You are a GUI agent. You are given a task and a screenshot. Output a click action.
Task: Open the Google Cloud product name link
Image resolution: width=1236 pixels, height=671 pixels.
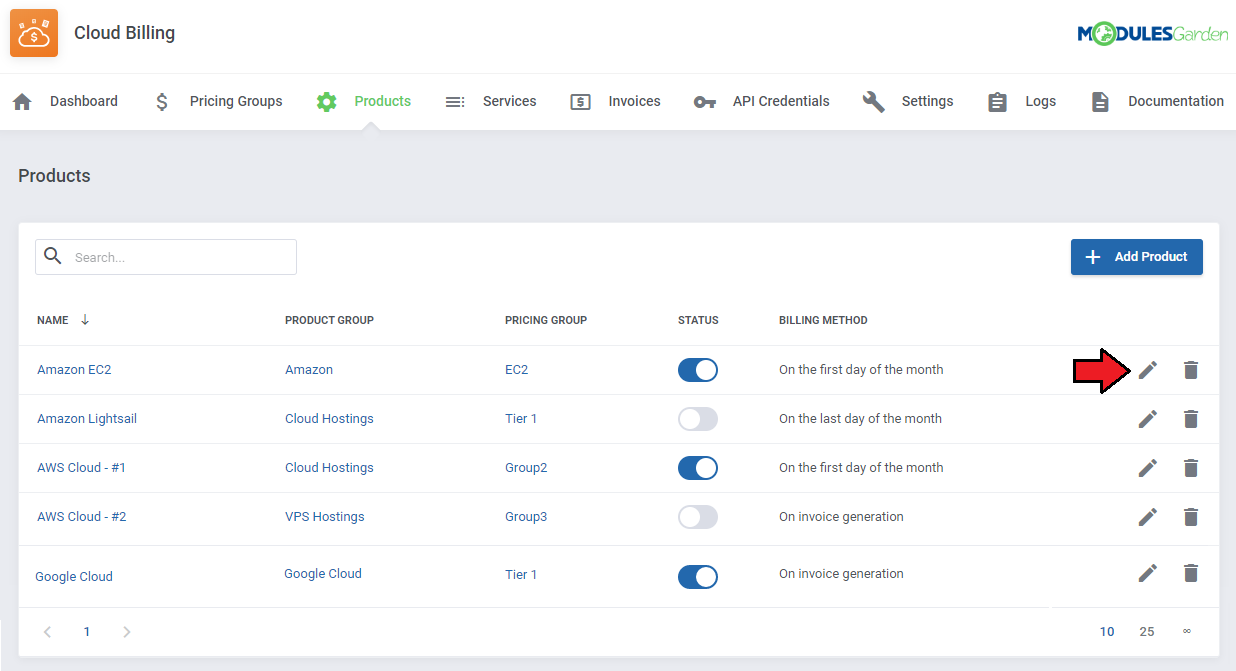[x=74, y=577]
